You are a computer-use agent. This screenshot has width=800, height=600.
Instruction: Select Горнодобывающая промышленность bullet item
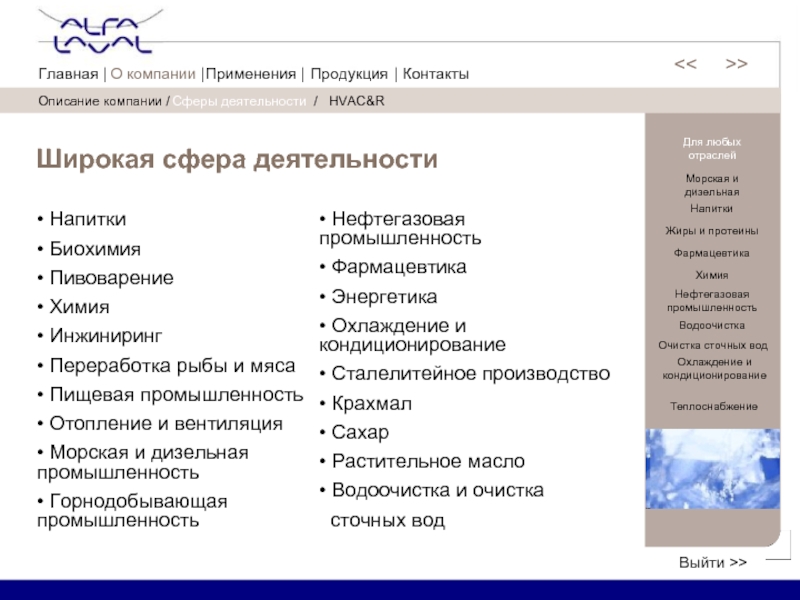point(132,511)
